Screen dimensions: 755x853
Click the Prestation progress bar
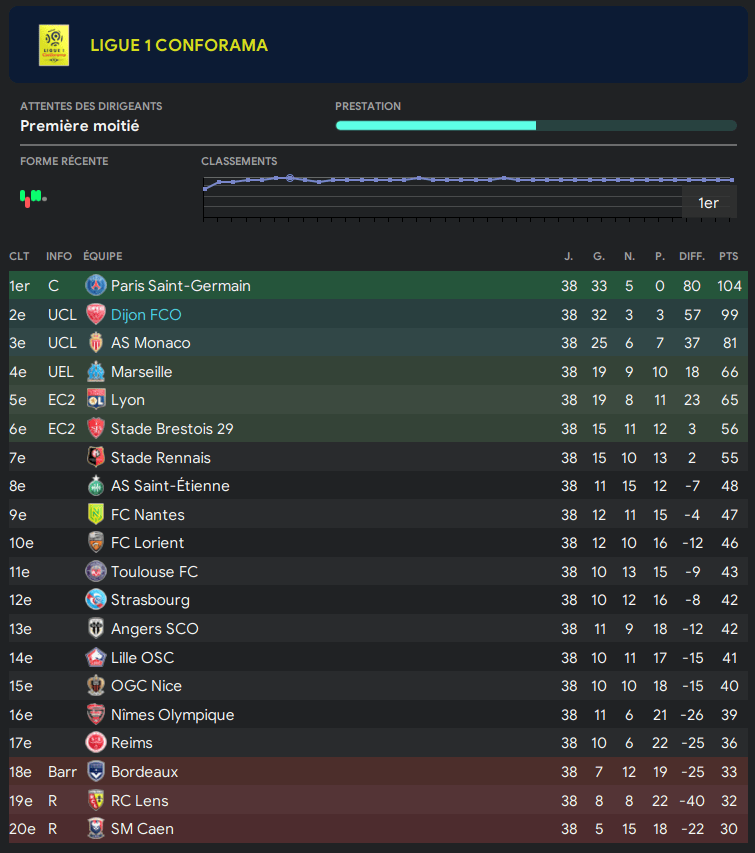(x=536, y=126)
